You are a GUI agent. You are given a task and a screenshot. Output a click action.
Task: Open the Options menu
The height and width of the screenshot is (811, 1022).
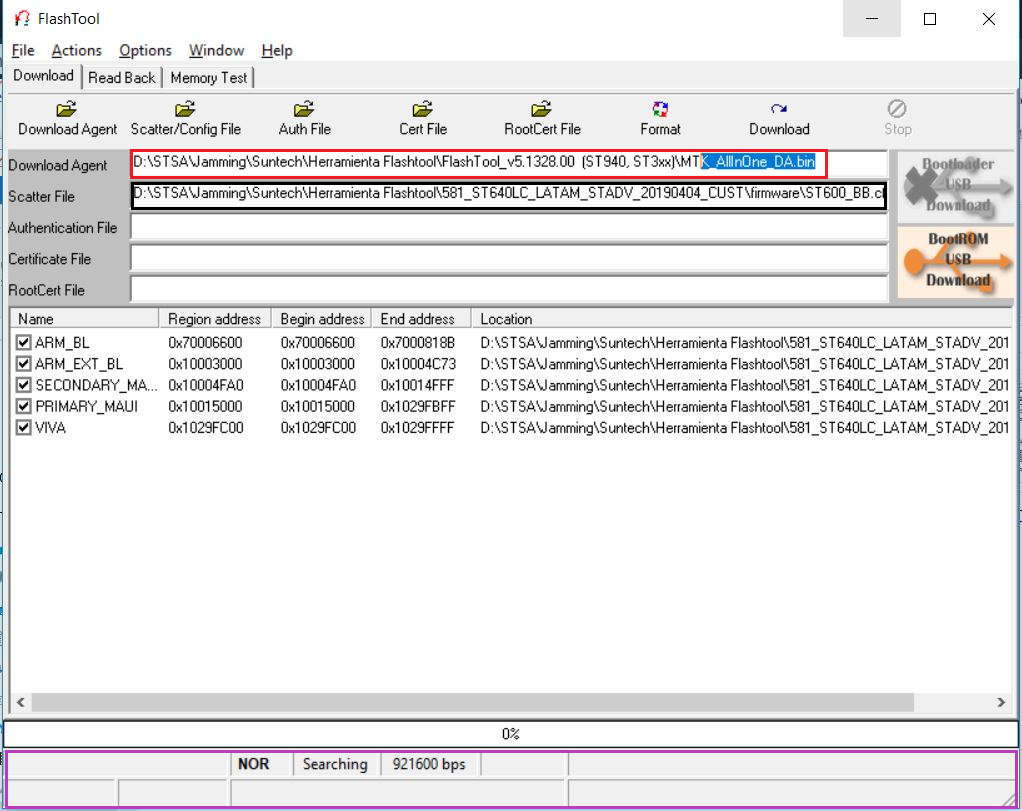145,50
